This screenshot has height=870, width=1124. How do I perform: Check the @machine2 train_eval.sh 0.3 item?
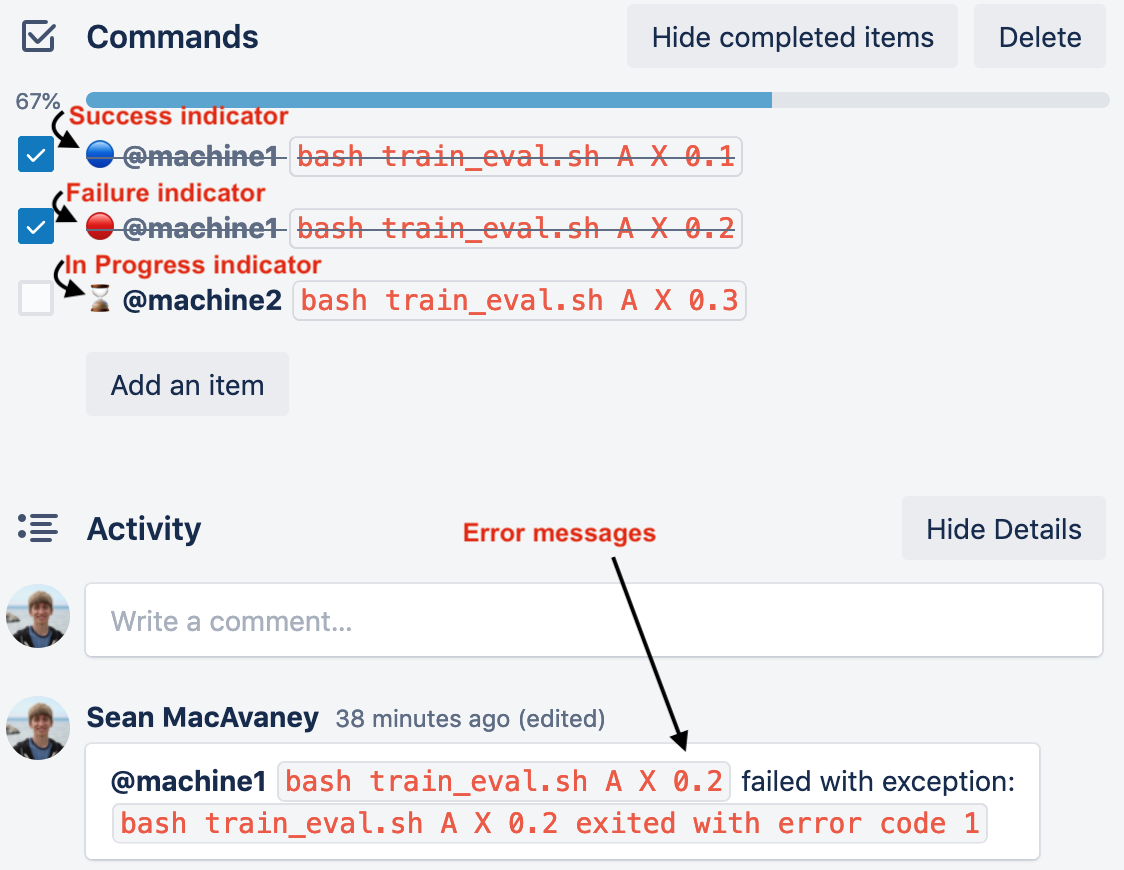click(36, 298)
